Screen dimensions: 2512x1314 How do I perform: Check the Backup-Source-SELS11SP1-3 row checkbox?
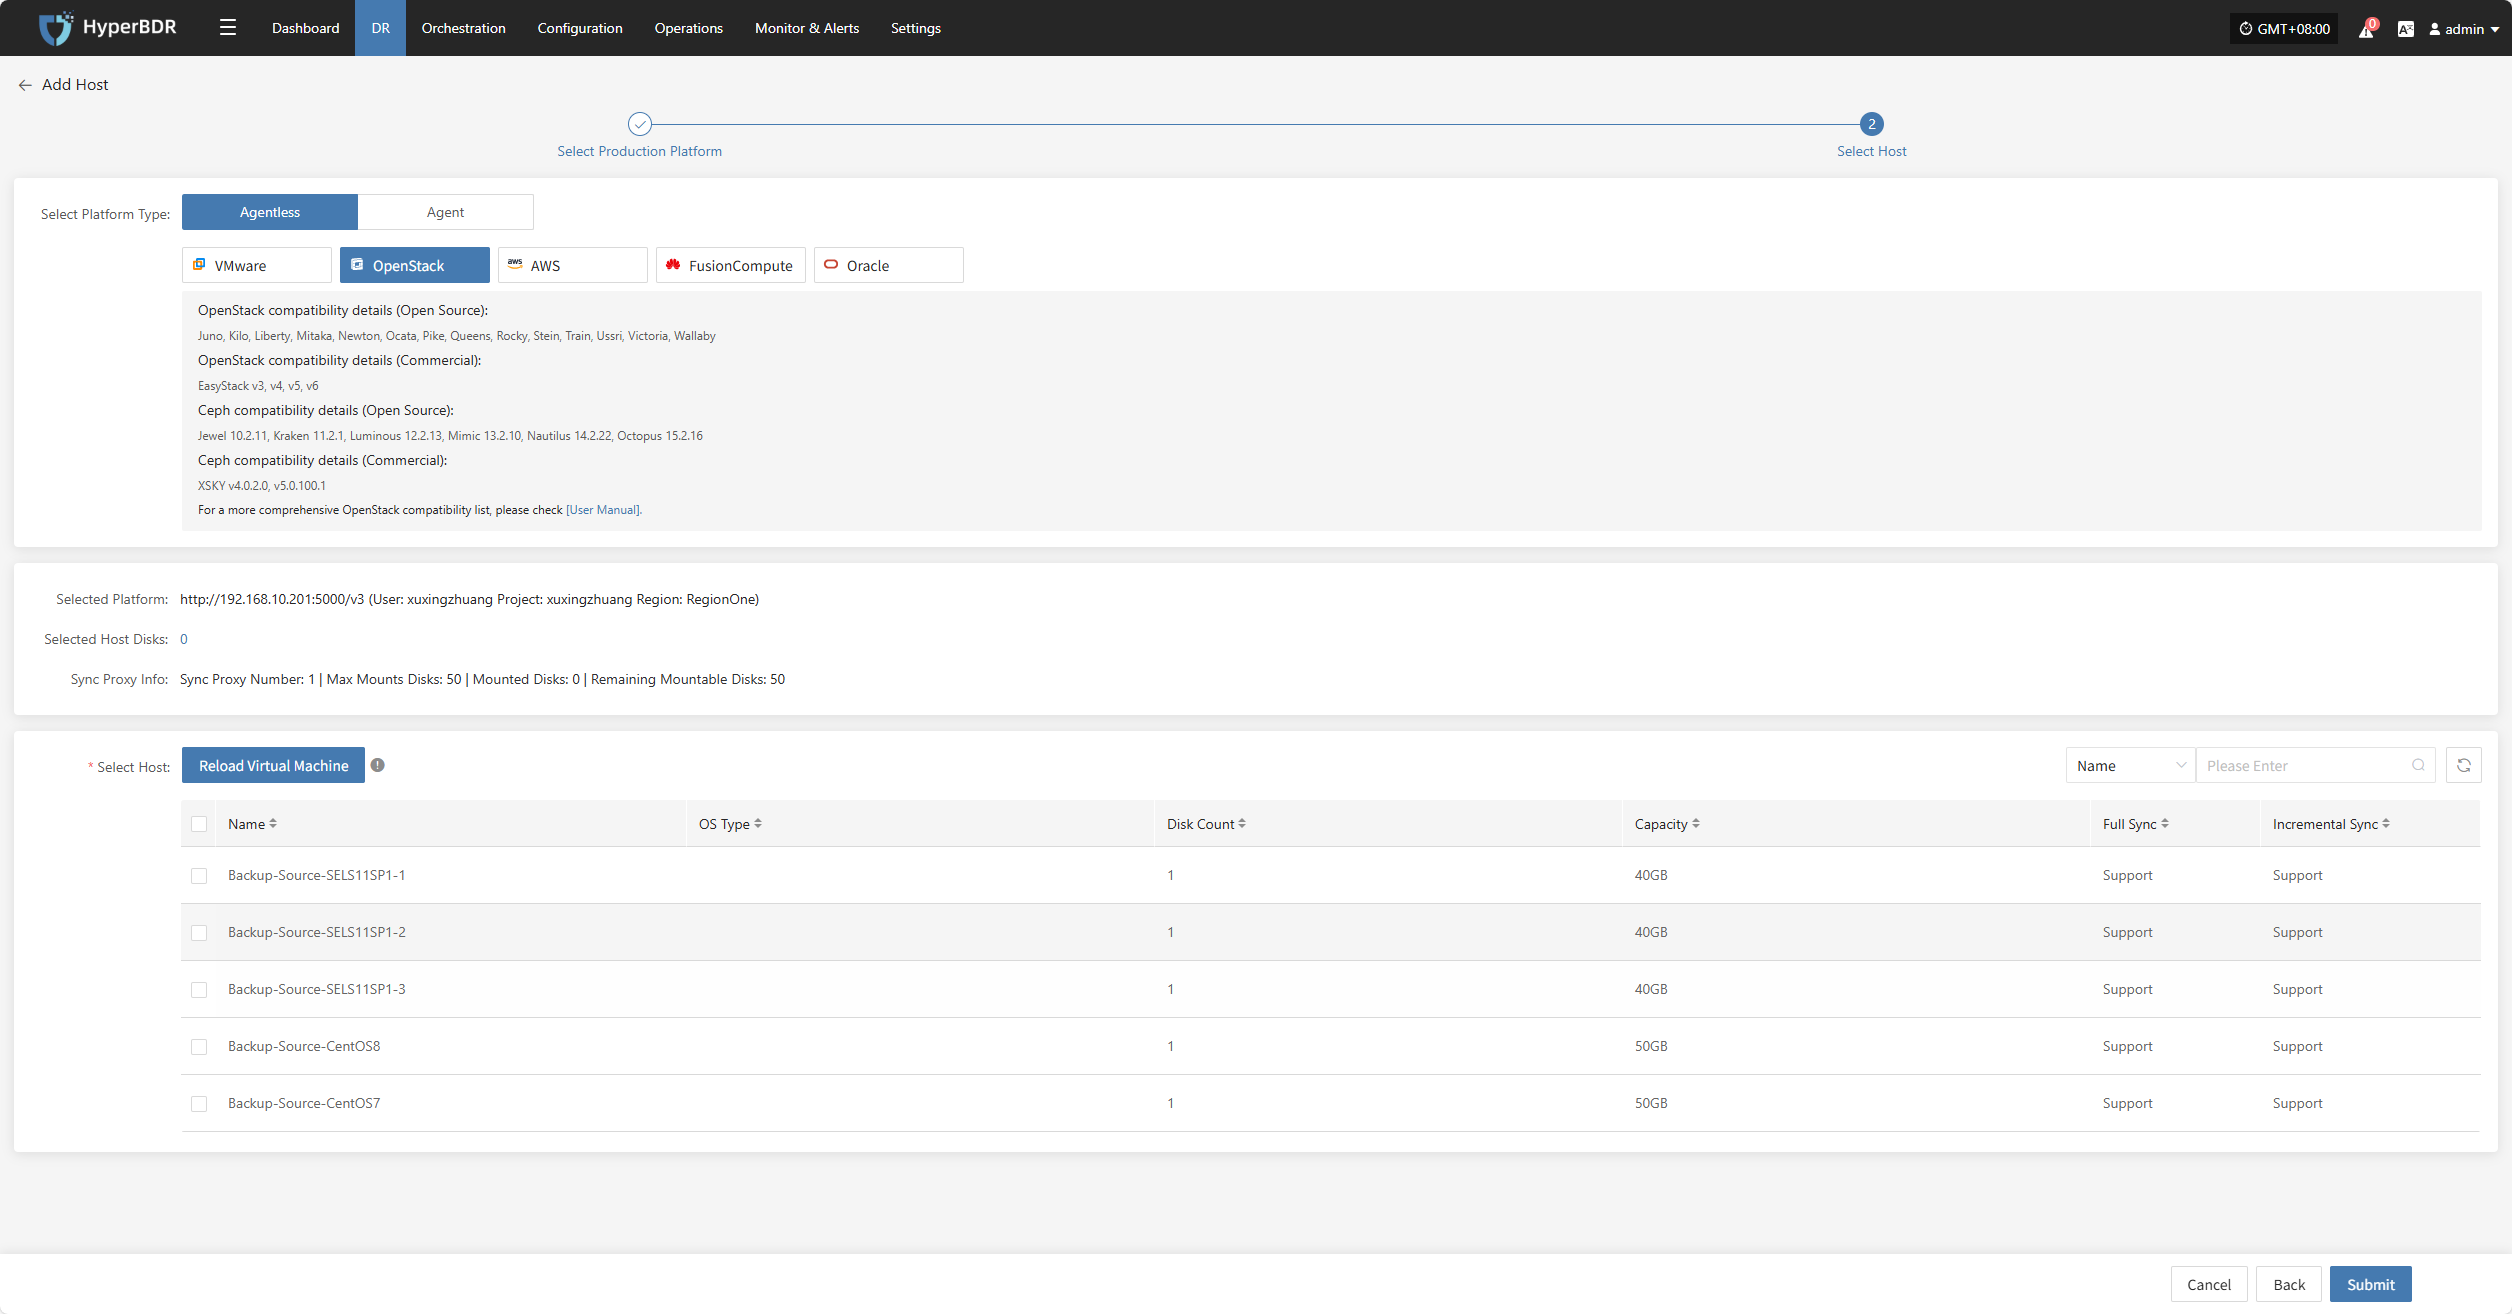coord(199,990)
